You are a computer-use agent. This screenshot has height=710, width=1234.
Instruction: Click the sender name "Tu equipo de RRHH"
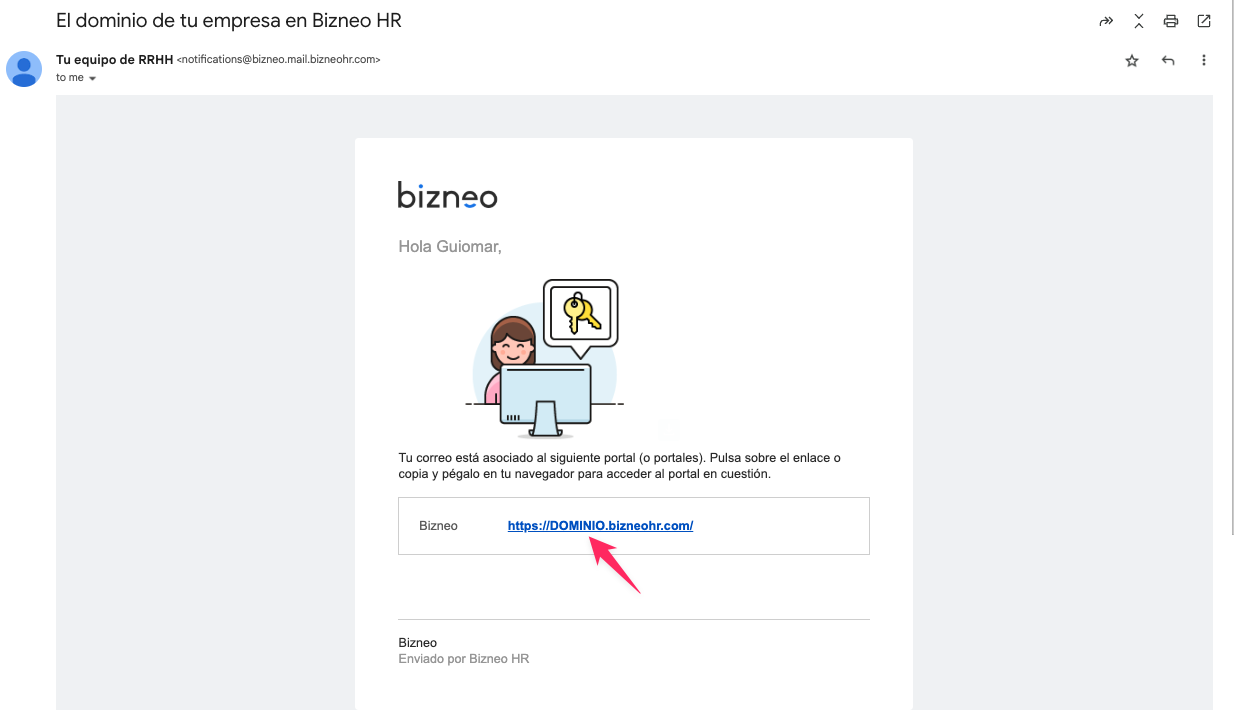point(114,60)
